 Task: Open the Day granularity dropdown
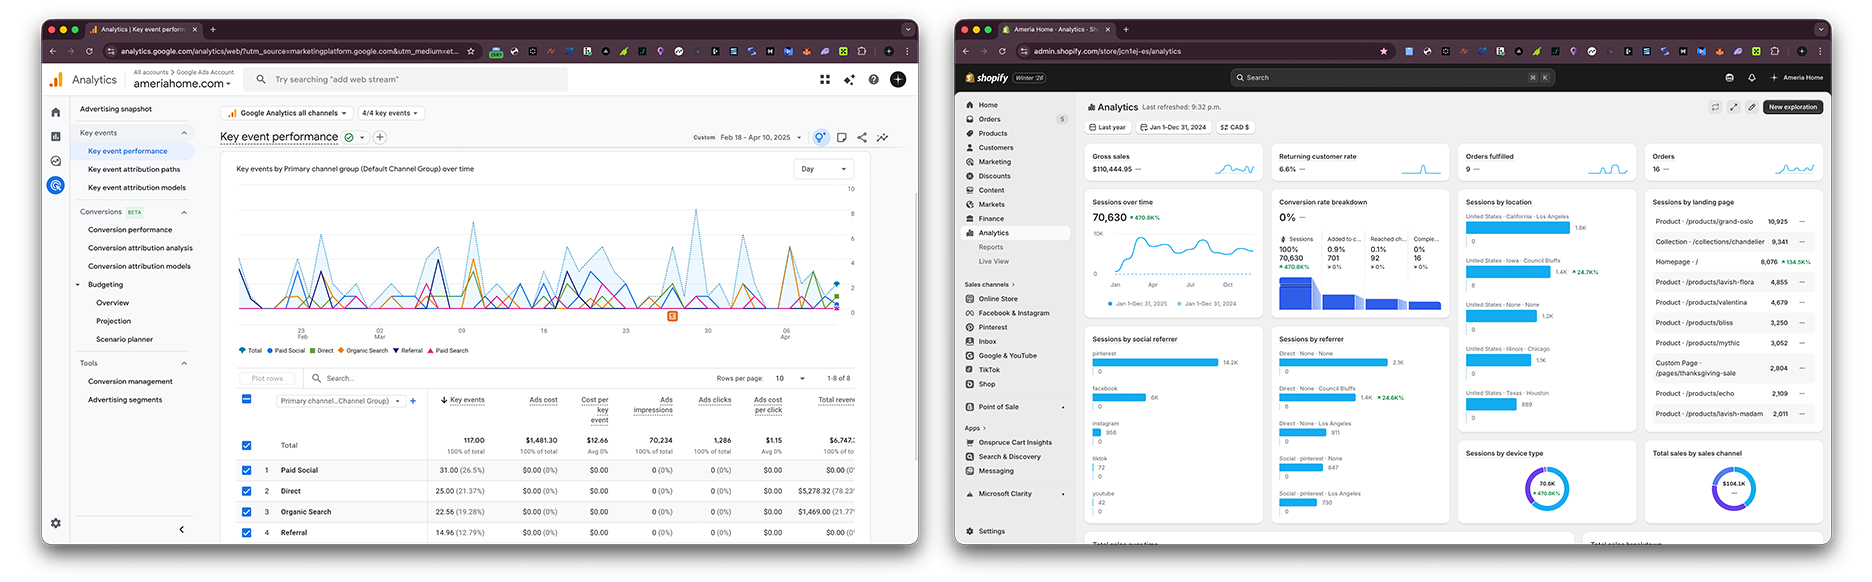(x=824, y=169)
